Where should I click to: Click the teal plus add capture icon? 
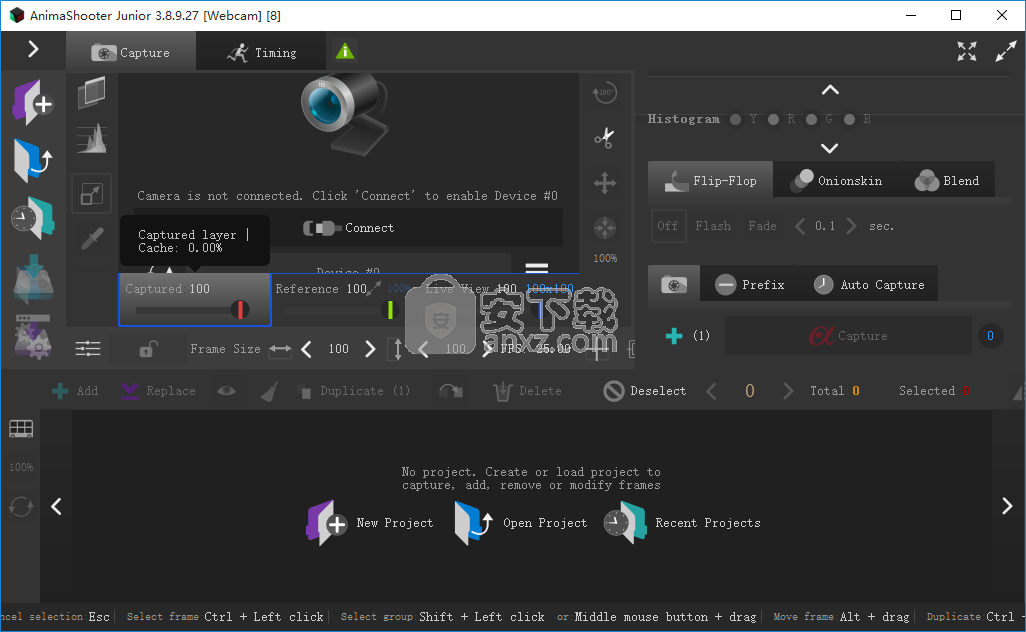click(674, 336)
